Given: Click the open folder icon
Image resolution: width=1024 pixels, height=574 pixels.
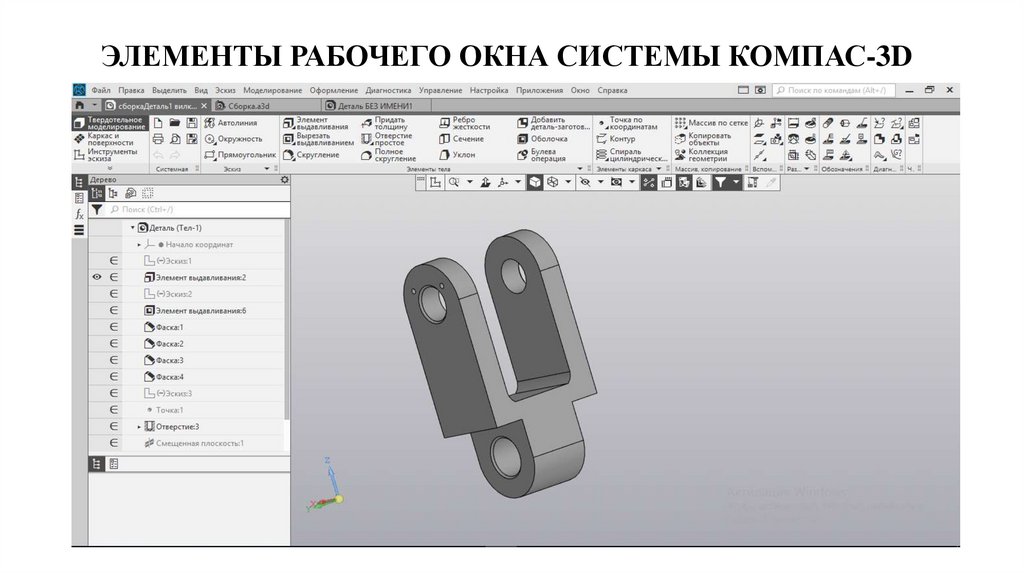Looking at the screenshot, I should point(175,123).
